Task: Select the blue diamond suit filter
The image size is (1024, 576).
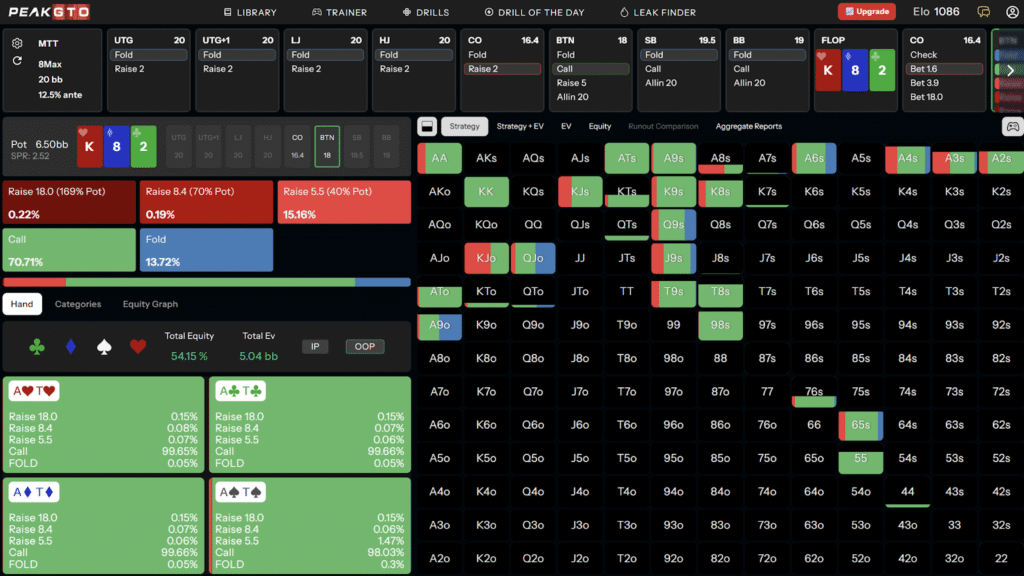Action: click(x=70, y=347)
